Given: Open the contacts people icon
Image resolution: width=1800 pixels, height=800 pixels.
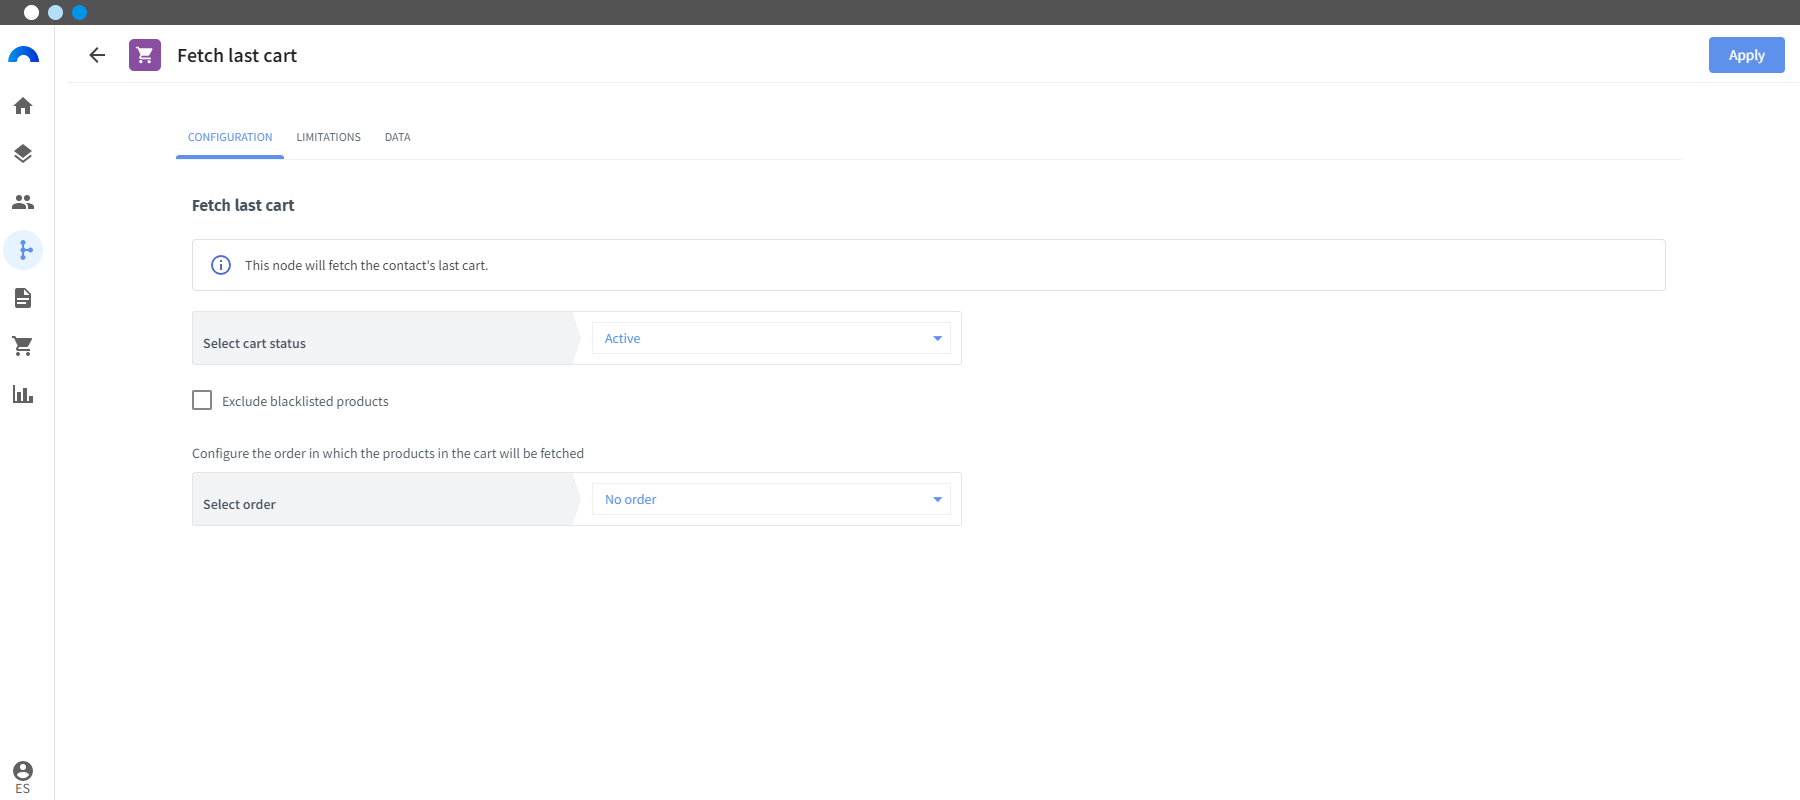Looking at the screenshot, I should pyautogui.click(x=23, y=202).
